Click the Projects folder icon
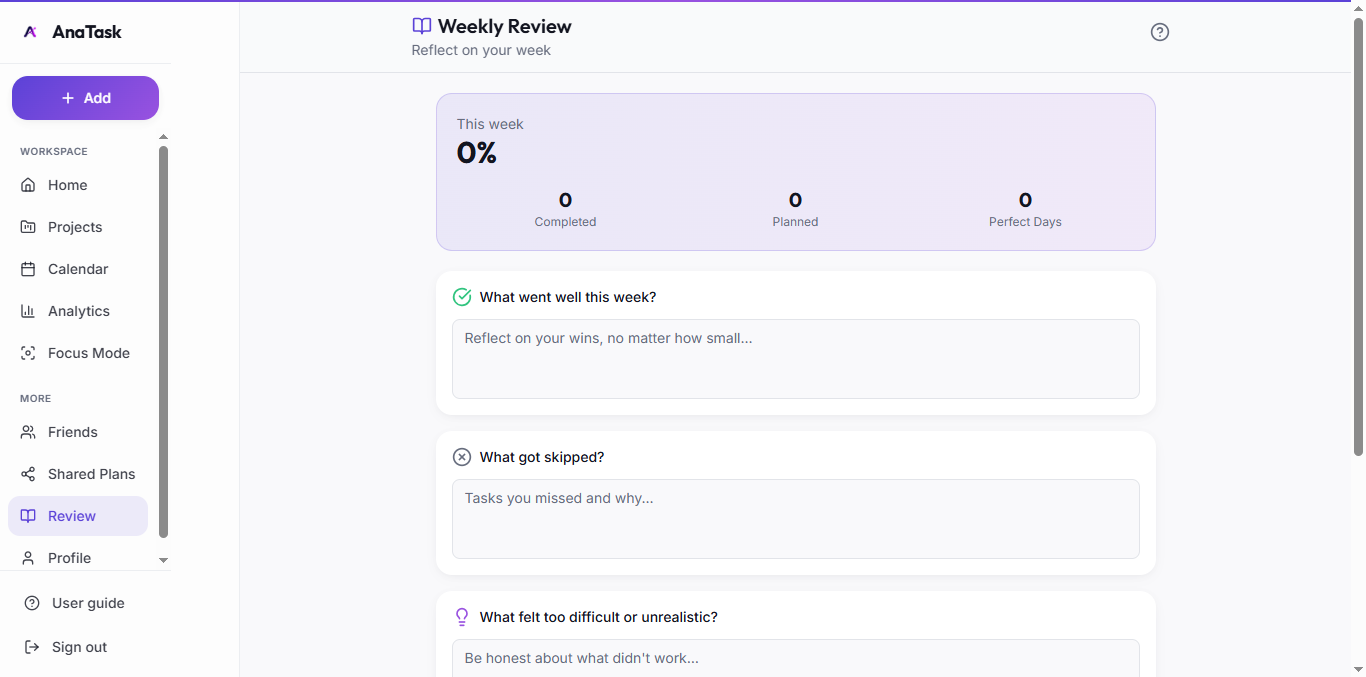Image resolution: width=1366 pixels, height=677 pixels. click(x=28, y=227)
